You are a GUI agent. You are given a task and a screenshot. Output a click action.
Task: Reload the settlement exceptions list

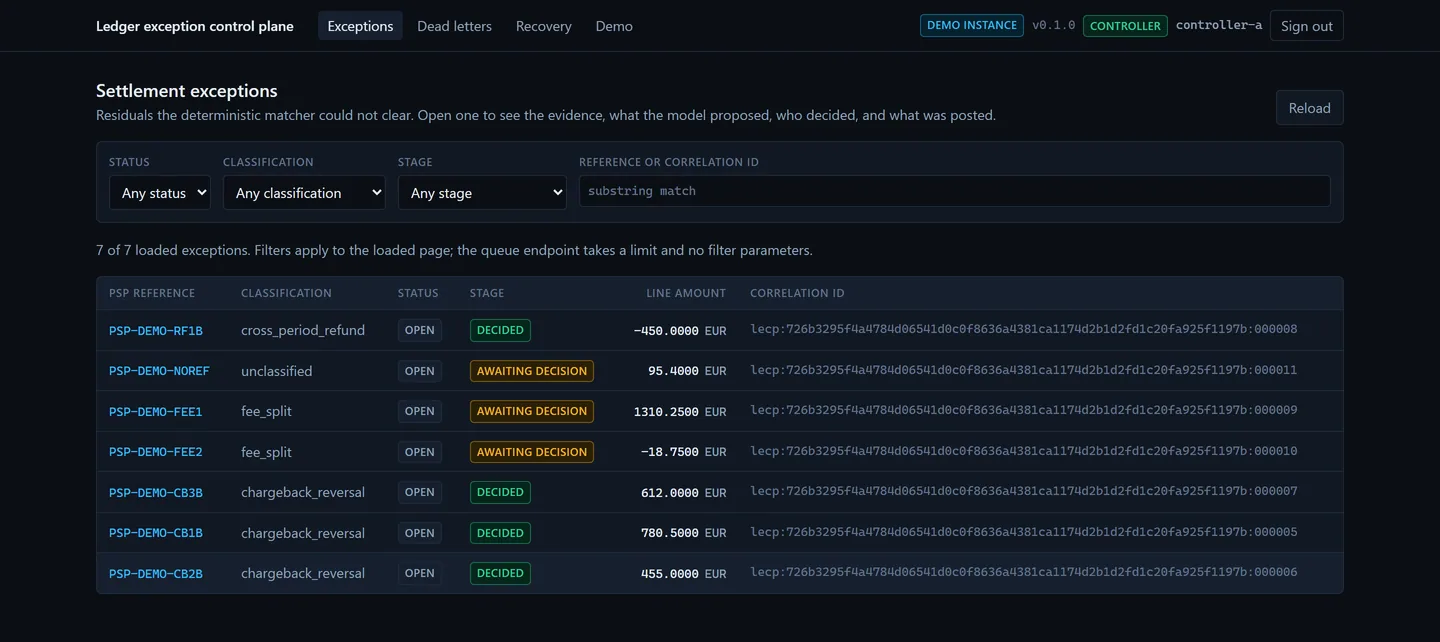pyautogui.click(x=1310, y=108)
